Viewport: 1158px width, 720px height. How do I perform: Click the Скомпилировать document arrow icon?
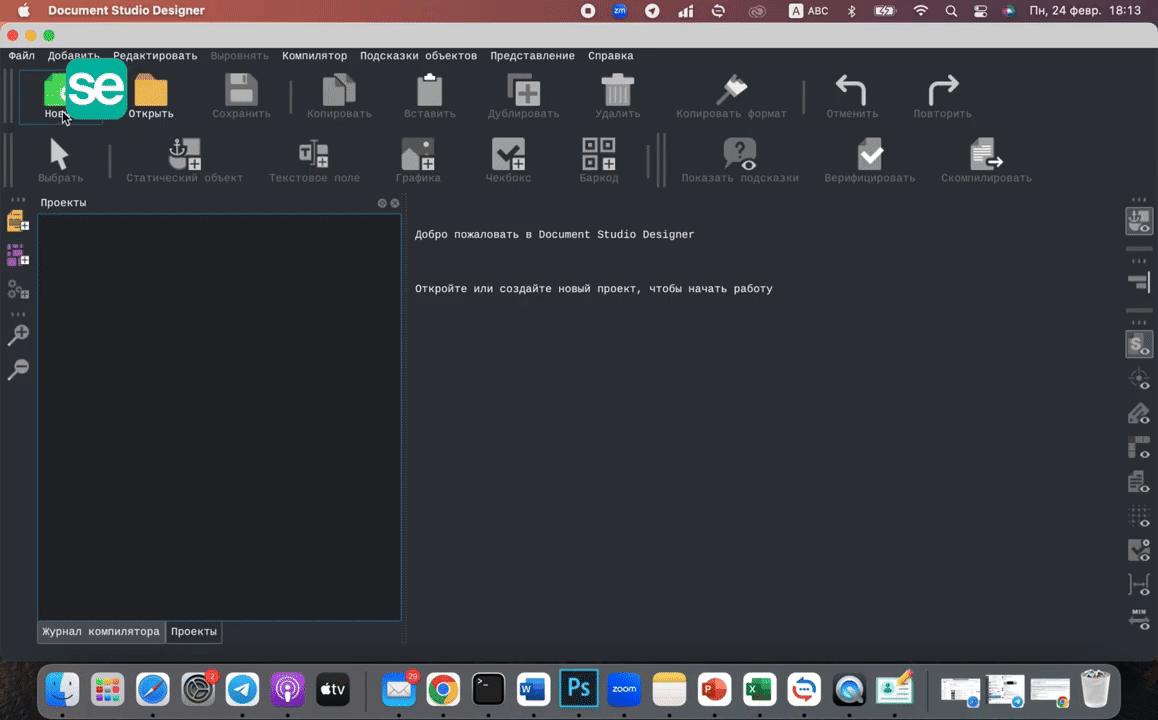pyautogui.click(x=986, y=154)
